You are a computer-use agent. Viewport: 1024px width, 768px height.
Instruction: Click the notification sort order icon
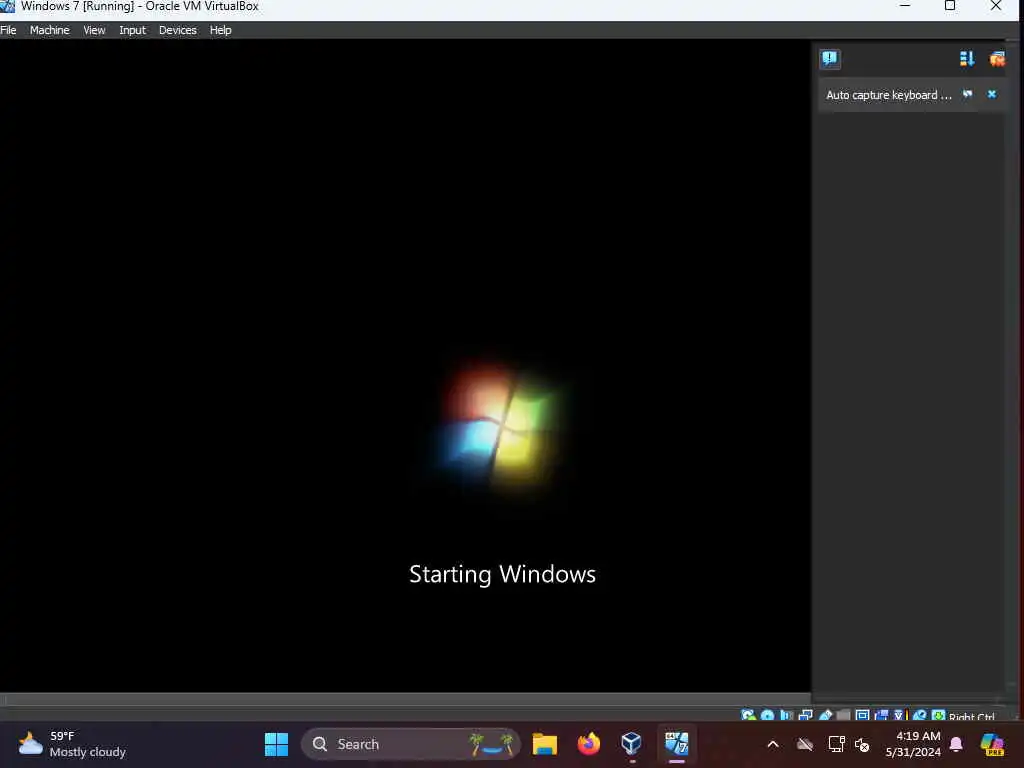[967, 59]
